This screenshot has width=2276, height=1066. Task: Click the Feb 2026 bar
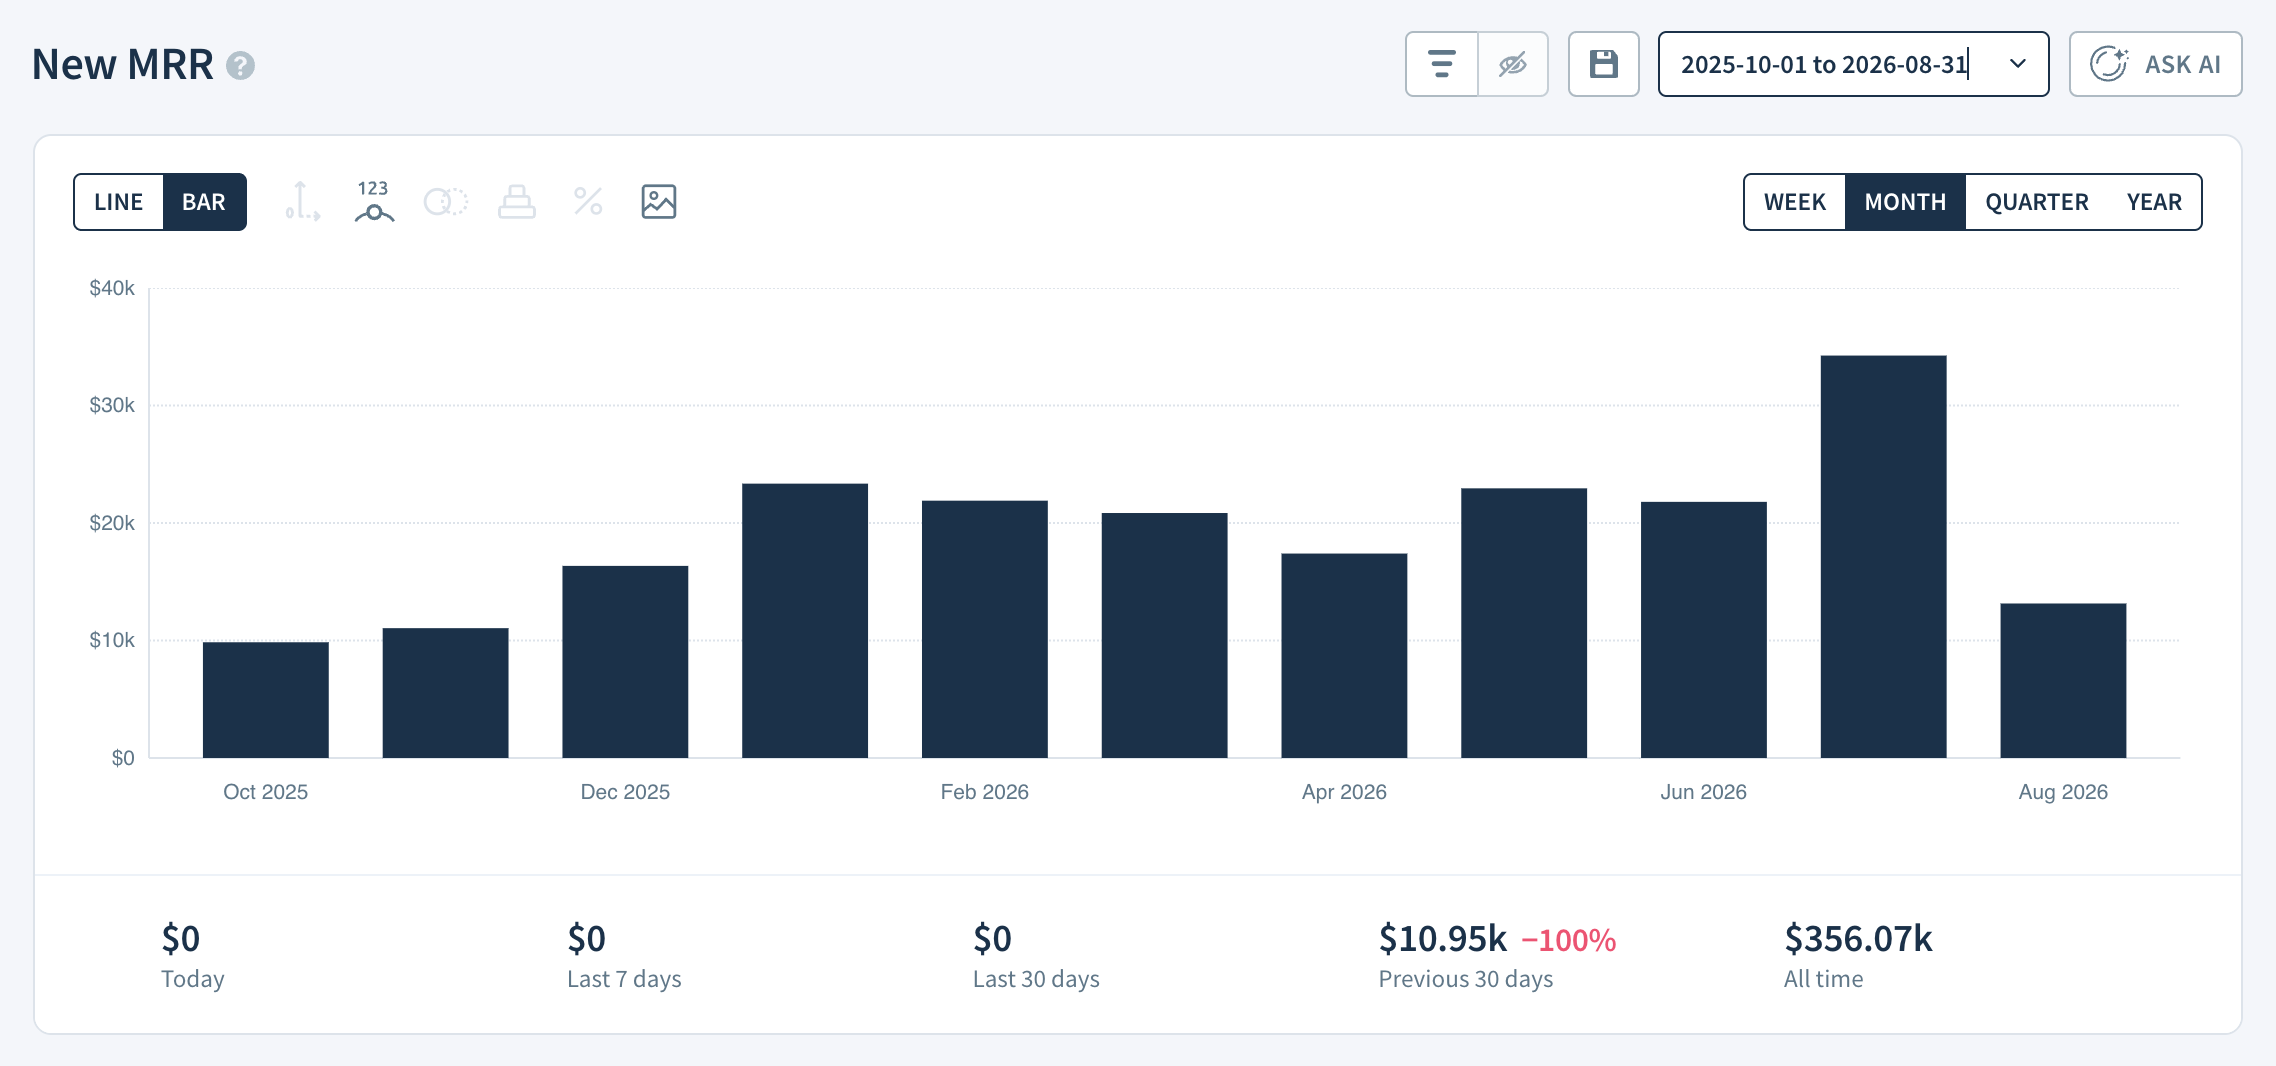985,629
